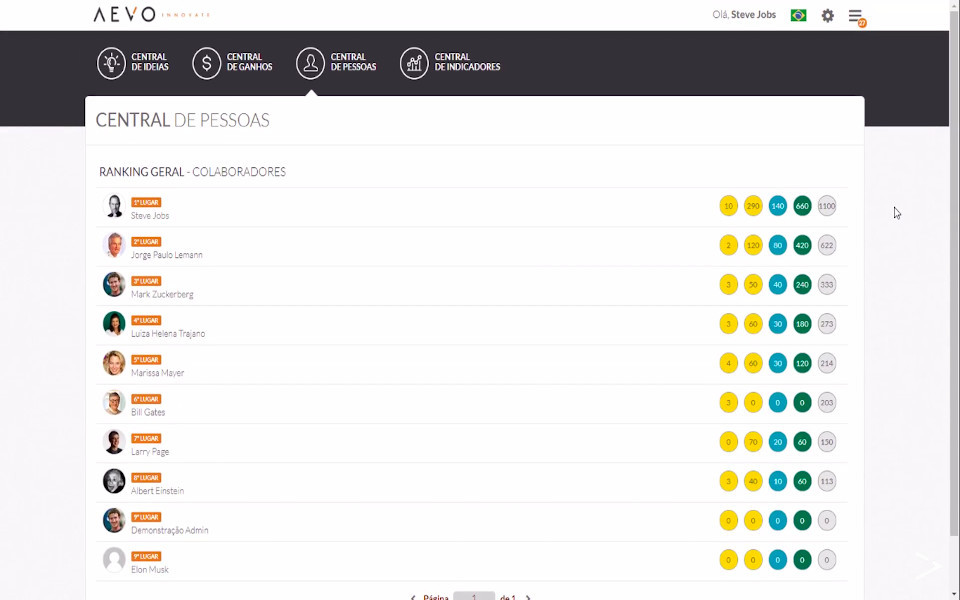Image resolution: width=960 pixels, height=600 pixels.
Task: Click Marissa Mayer name
Action: click(157, 373)
